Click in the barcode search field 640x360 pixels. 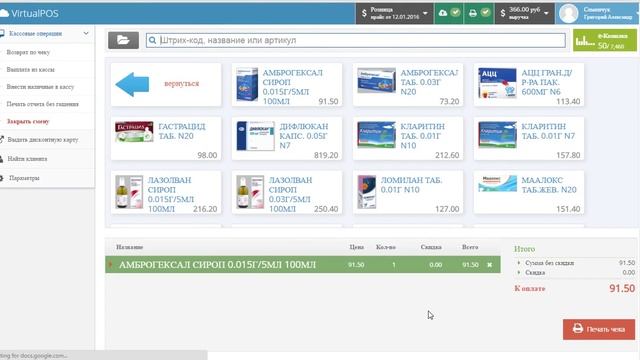(356, 40)
